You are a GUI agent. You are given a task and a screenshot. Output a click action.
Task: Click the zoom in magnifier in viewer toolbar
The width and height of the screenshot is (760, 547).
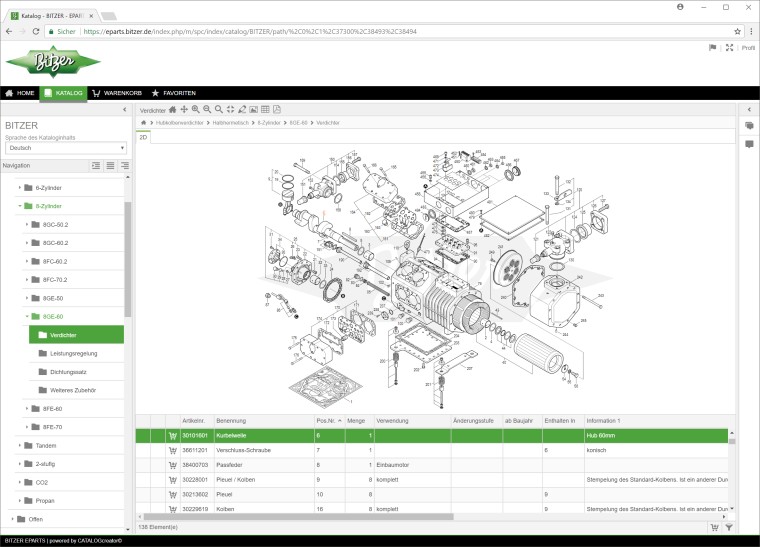195,109
